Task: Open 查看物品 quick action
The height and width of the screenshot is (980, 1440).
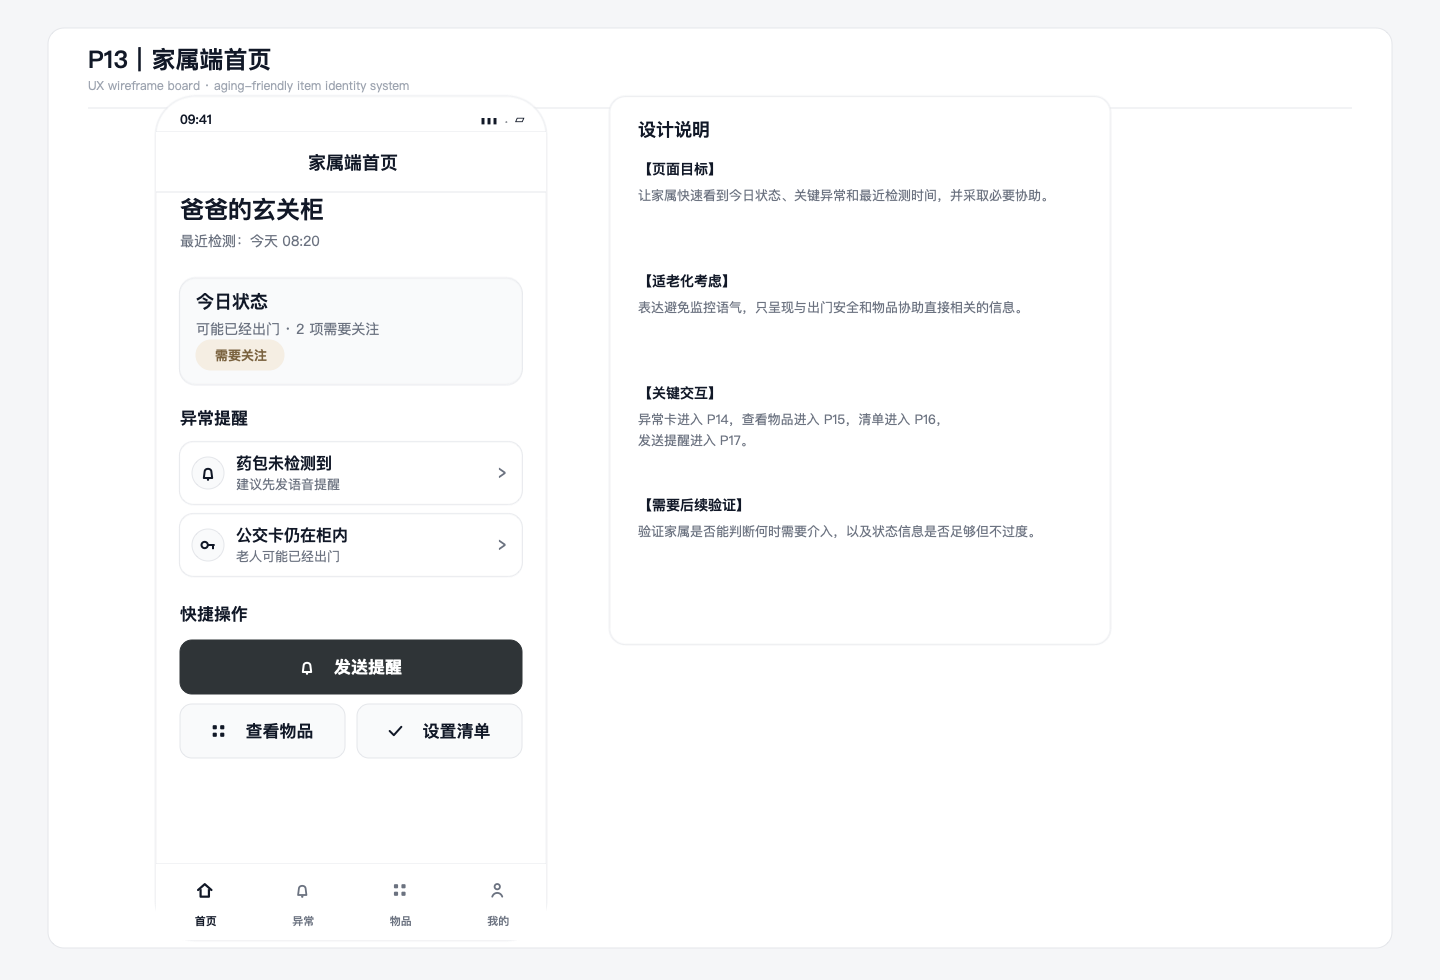Action: coord(262,731)
